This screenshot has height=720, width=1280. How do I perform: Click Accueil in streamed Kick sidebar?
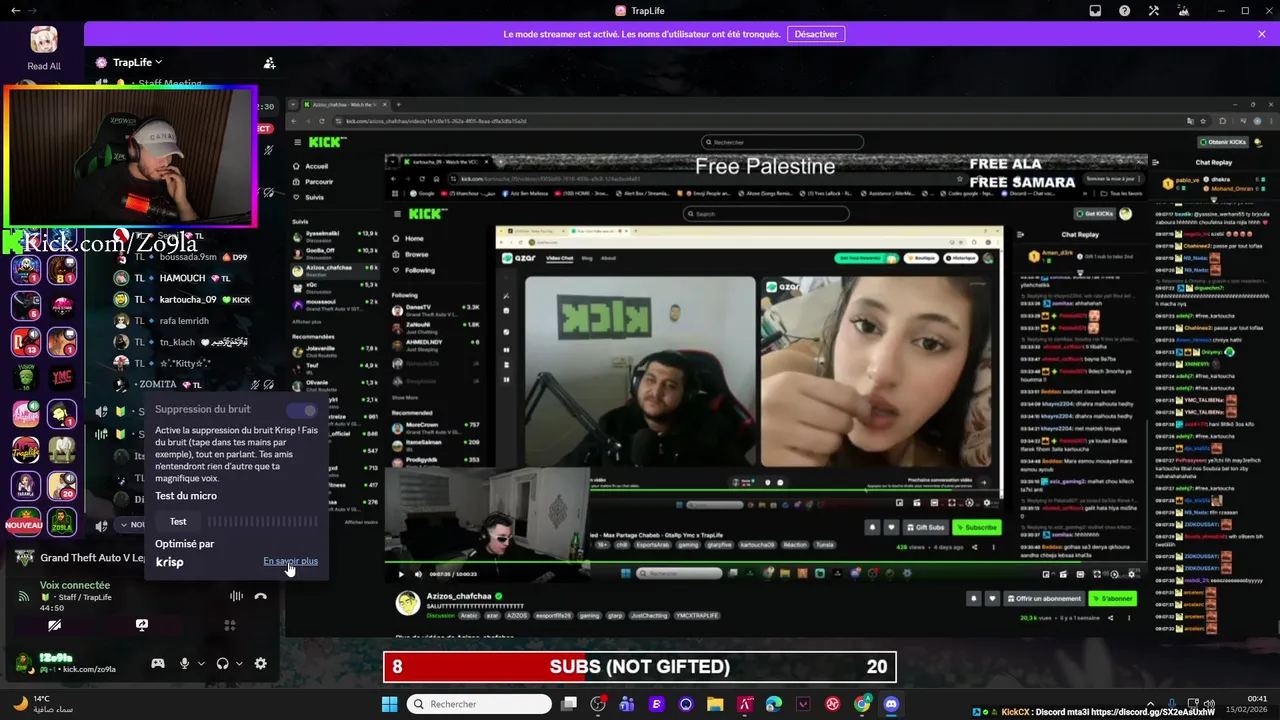tap(316, 166)
